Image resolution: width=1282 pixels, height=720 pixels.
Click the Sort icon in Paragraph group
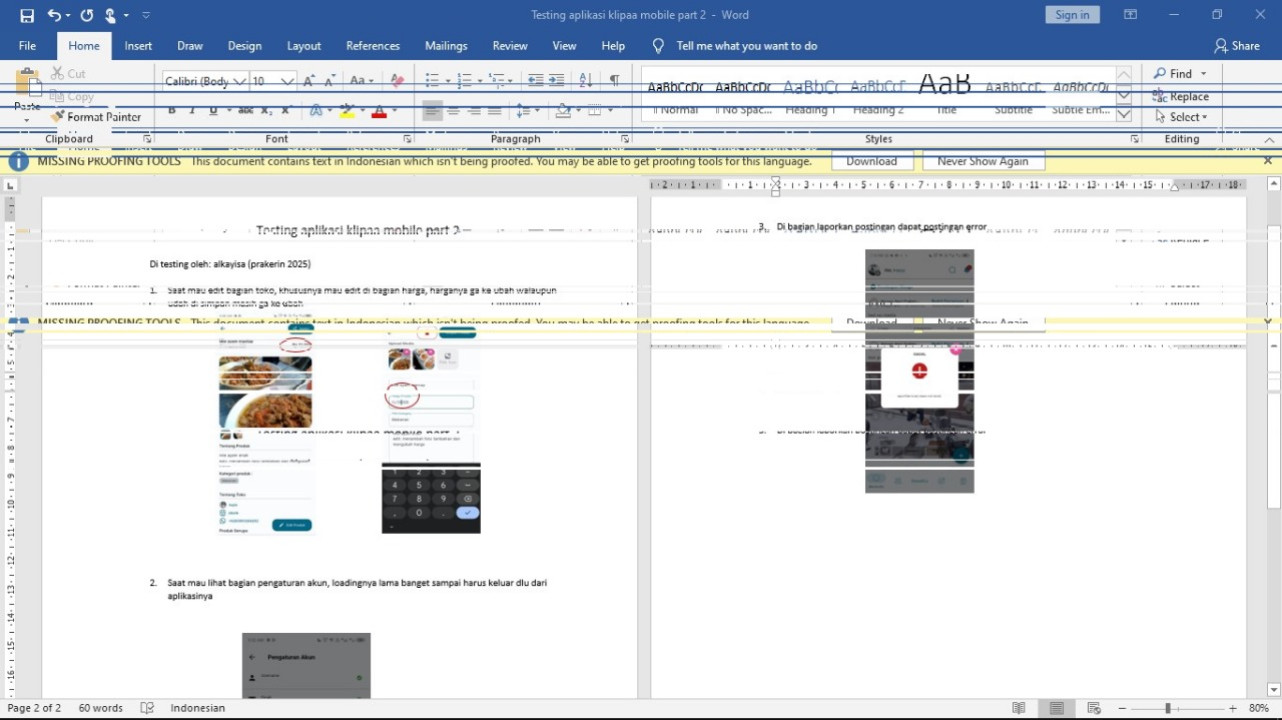point(586,80)
